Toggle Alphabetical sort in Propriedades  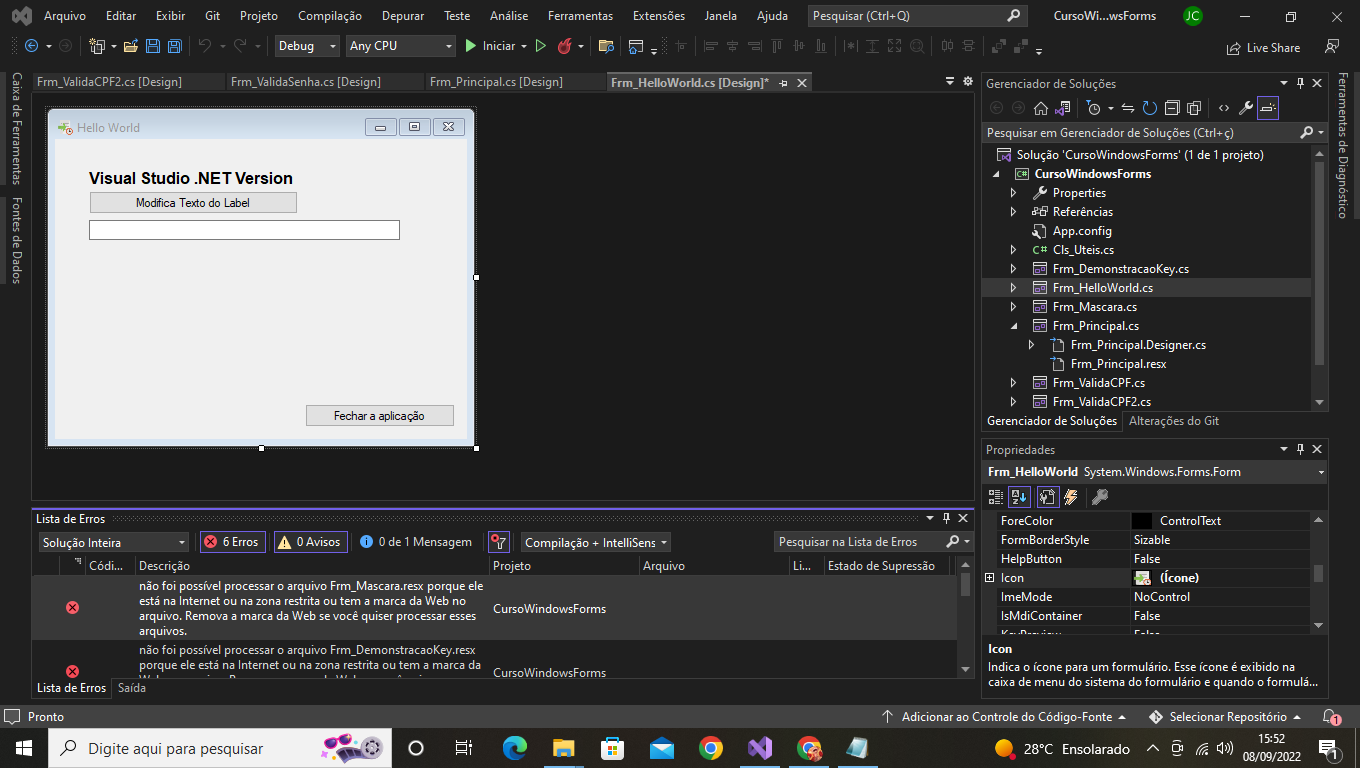click(x=1019, y=497)
